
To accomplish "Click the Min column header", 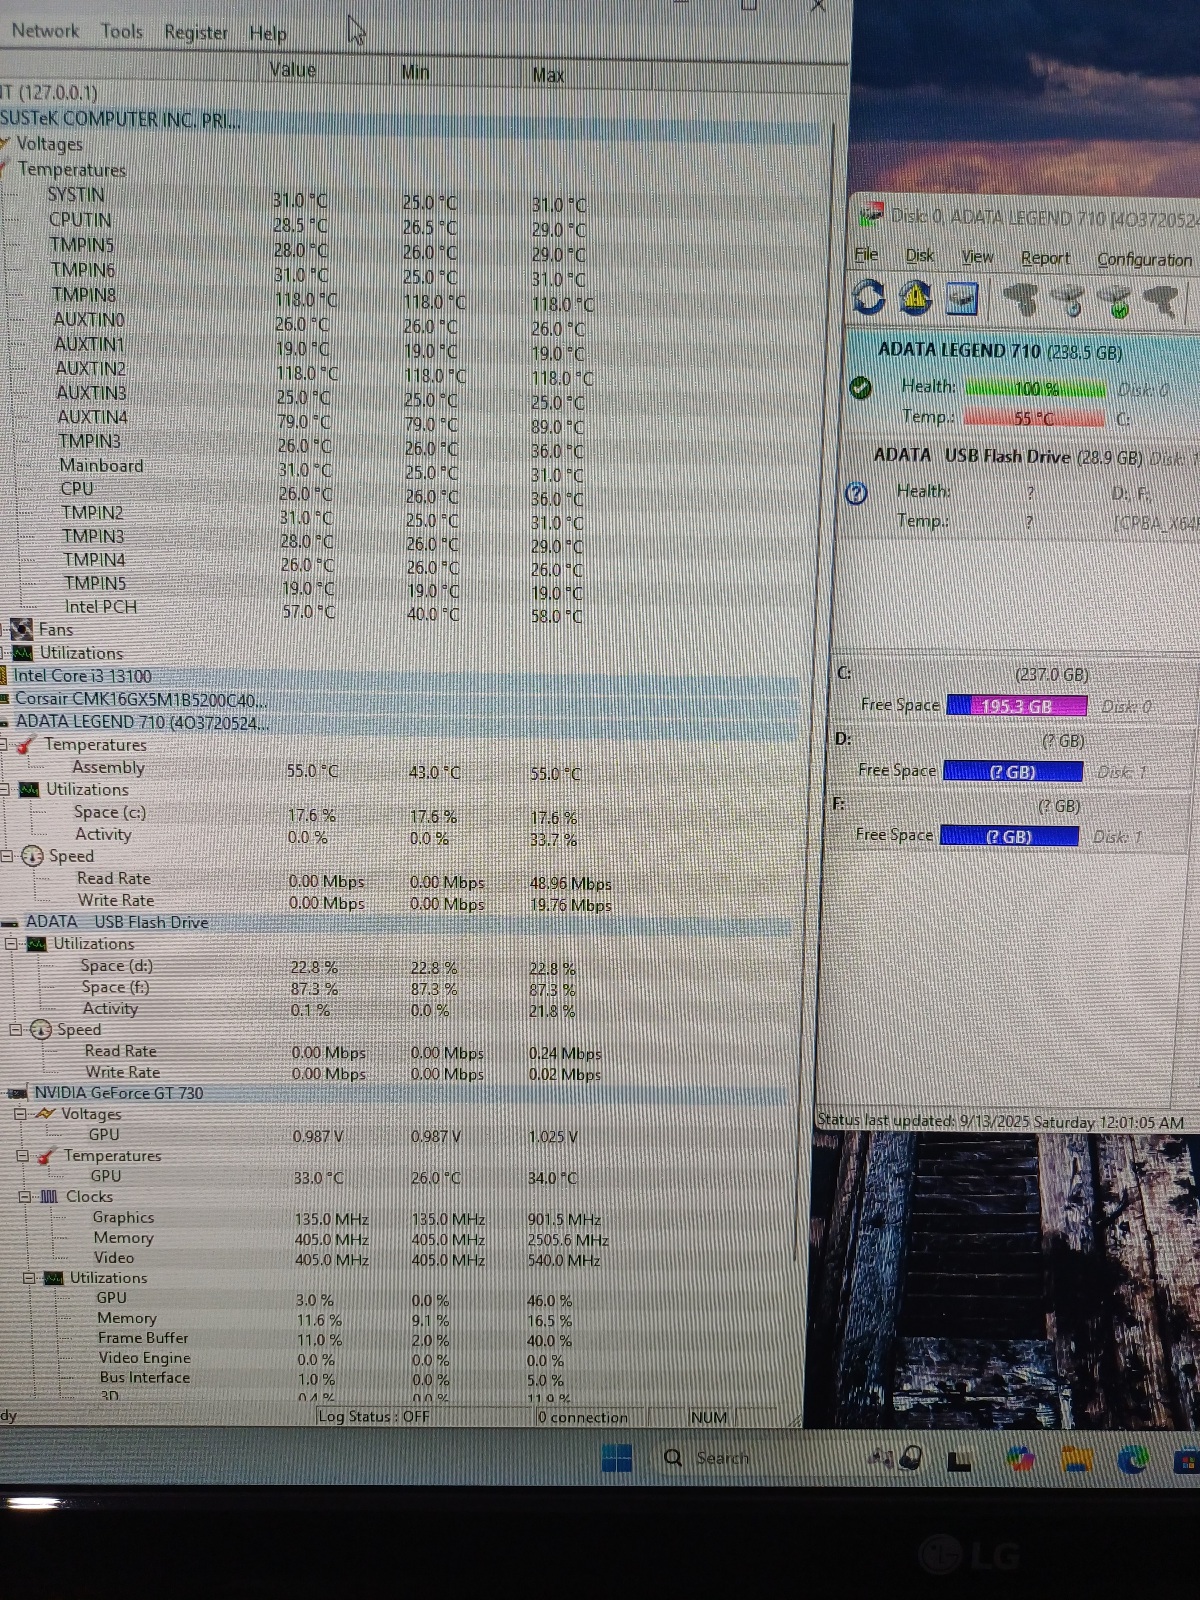I will (415, 72).
